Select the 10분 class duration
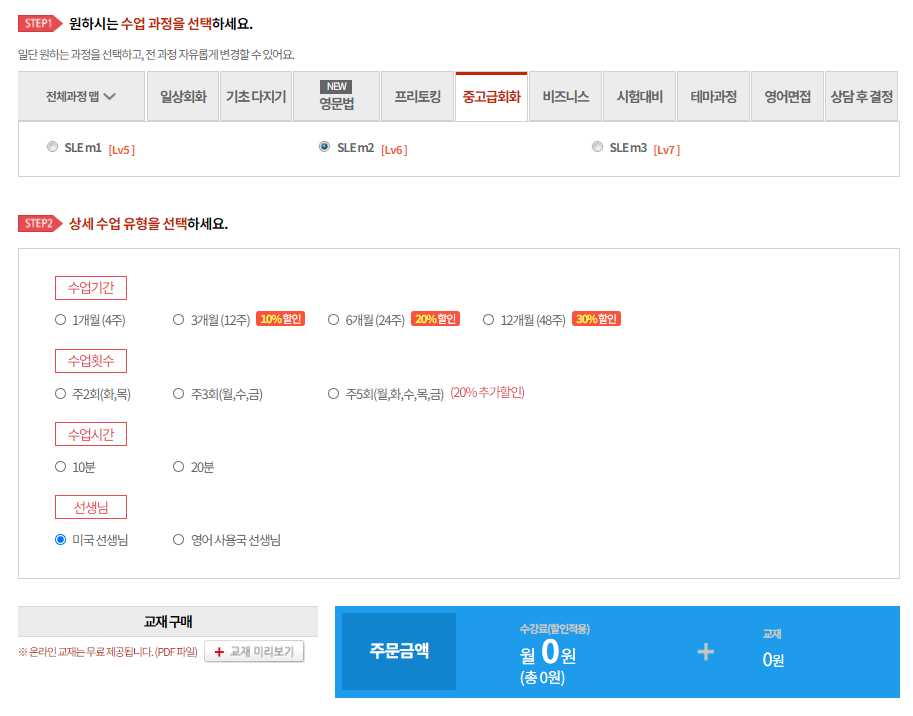 (61, 467)
